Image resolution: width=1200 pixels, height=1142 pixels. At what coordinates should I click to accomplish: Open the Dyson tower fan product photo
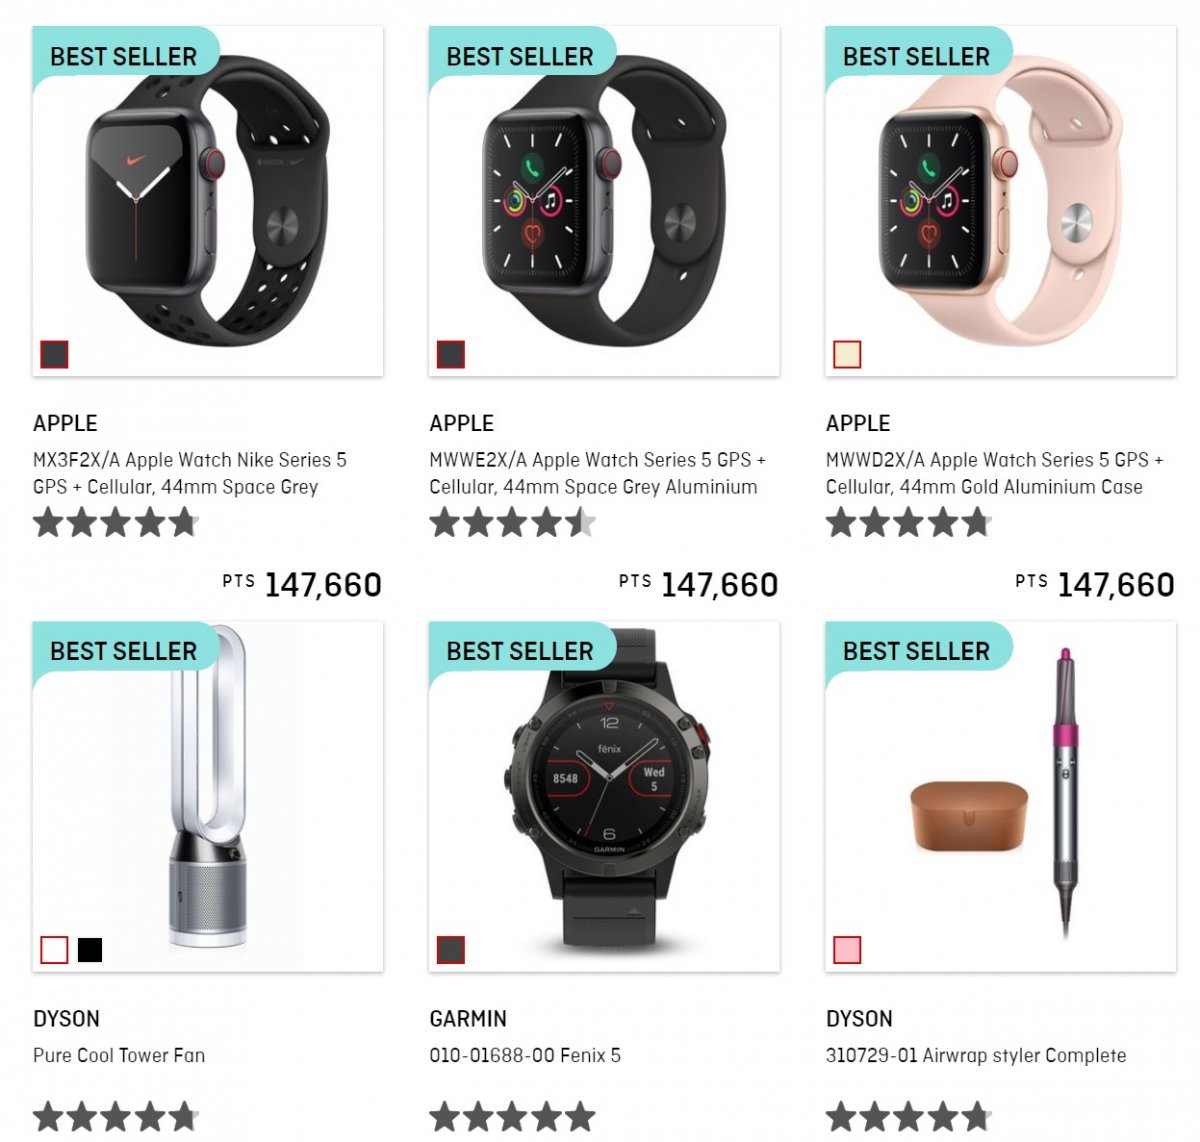(x=208, y=796)
